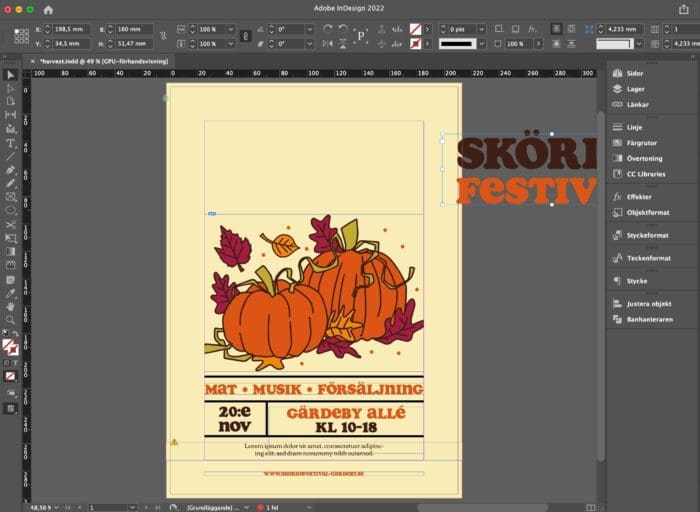Toggle formatting affects container button

tap(6, 363)
